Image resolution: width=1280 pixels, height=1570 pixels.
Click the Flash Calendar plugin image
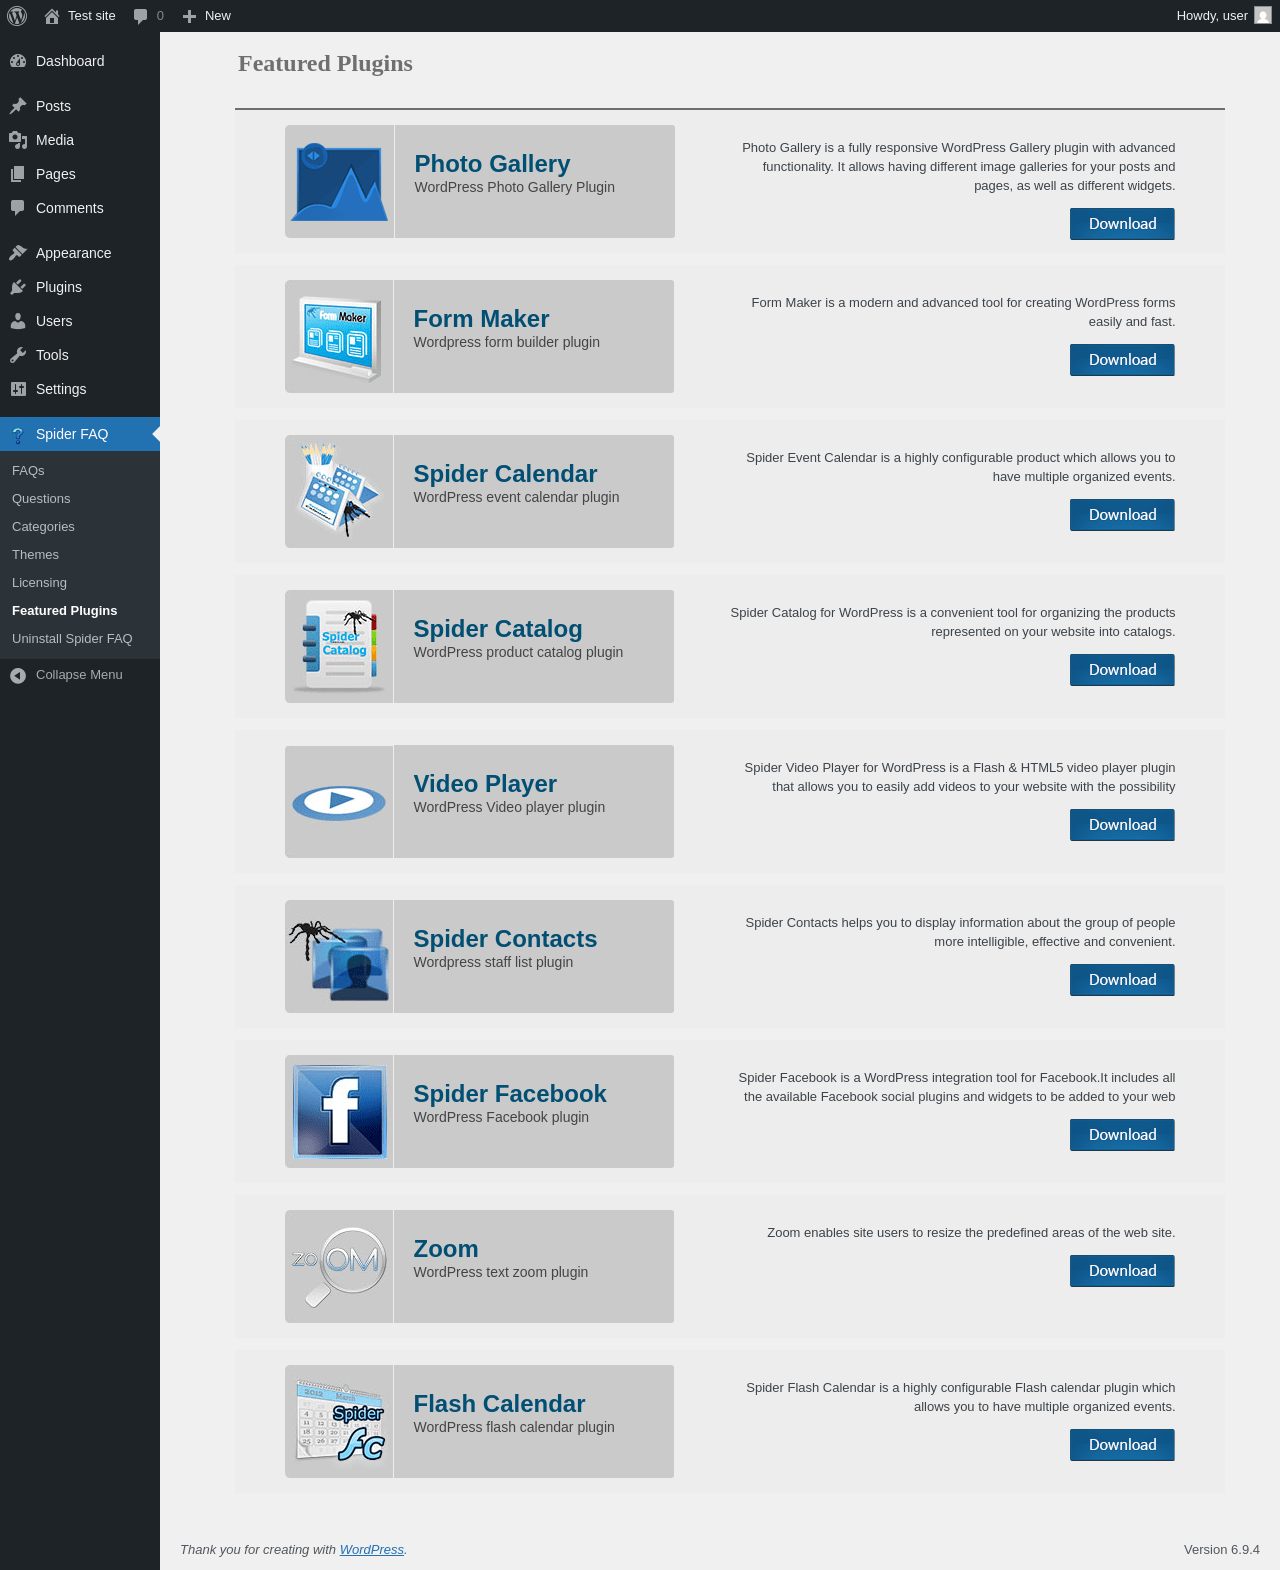tap(340, 1421)
